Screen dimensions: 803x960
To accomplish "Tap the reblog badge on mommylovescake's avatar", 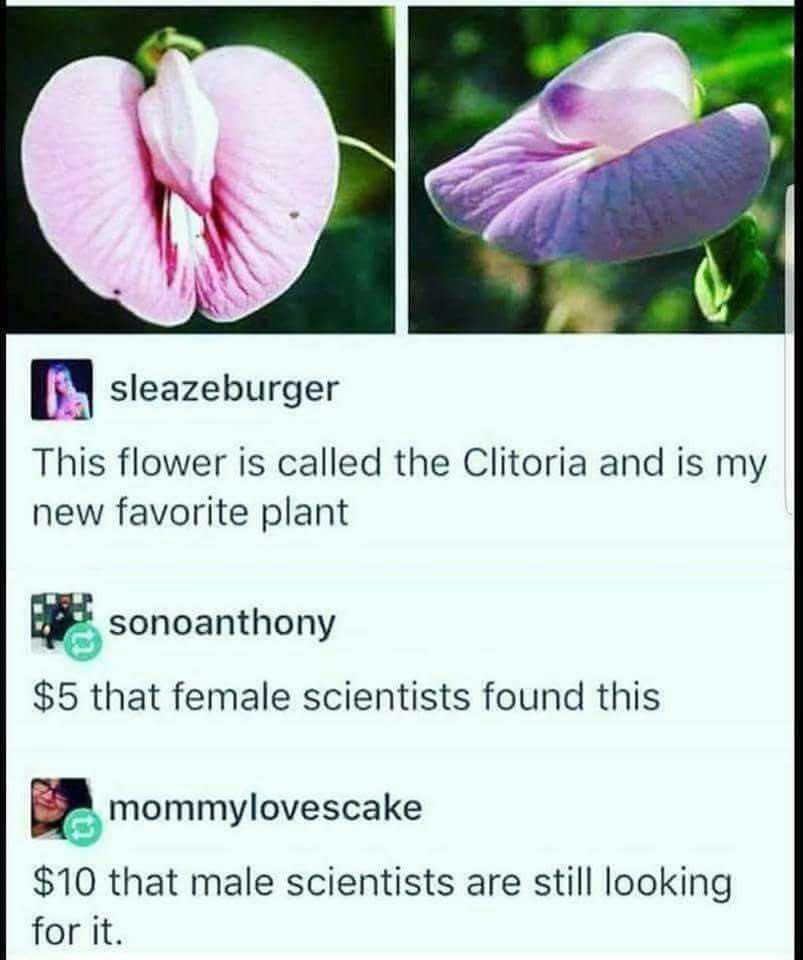I will pyautogui.click(x=82, y=828).
